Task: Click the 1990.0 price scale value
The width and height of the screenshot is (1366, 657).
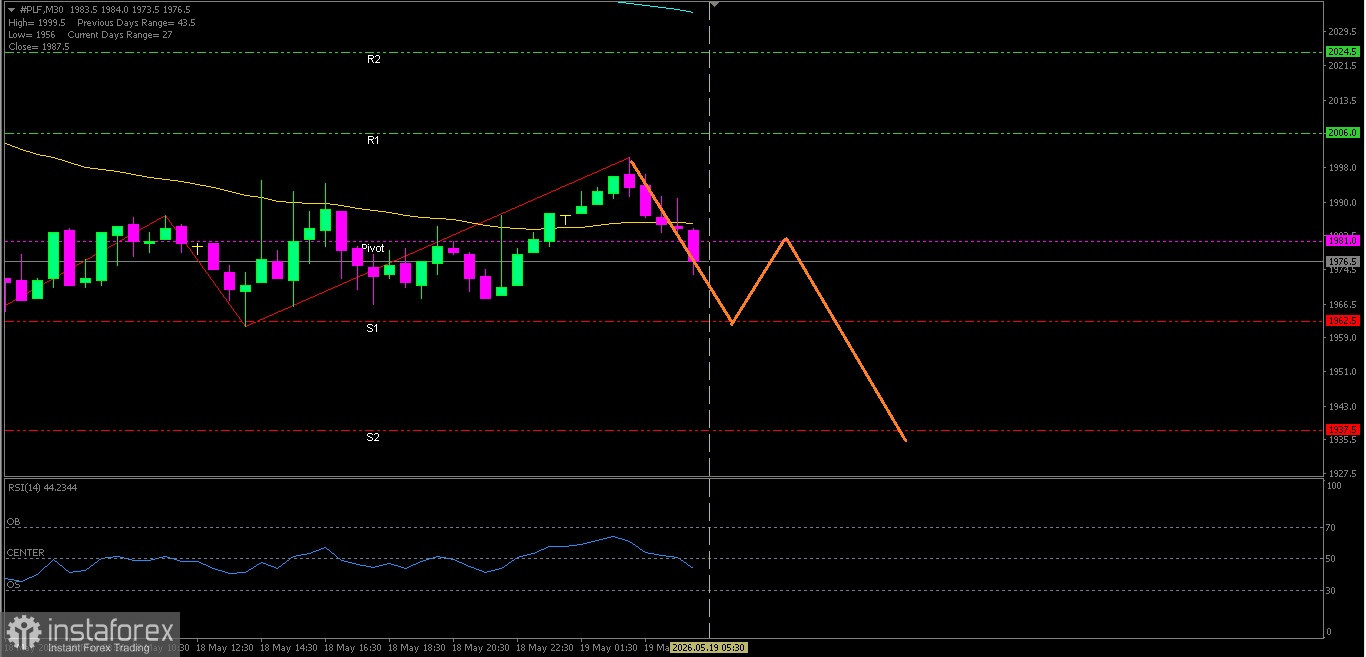Action: point(1341,203)
